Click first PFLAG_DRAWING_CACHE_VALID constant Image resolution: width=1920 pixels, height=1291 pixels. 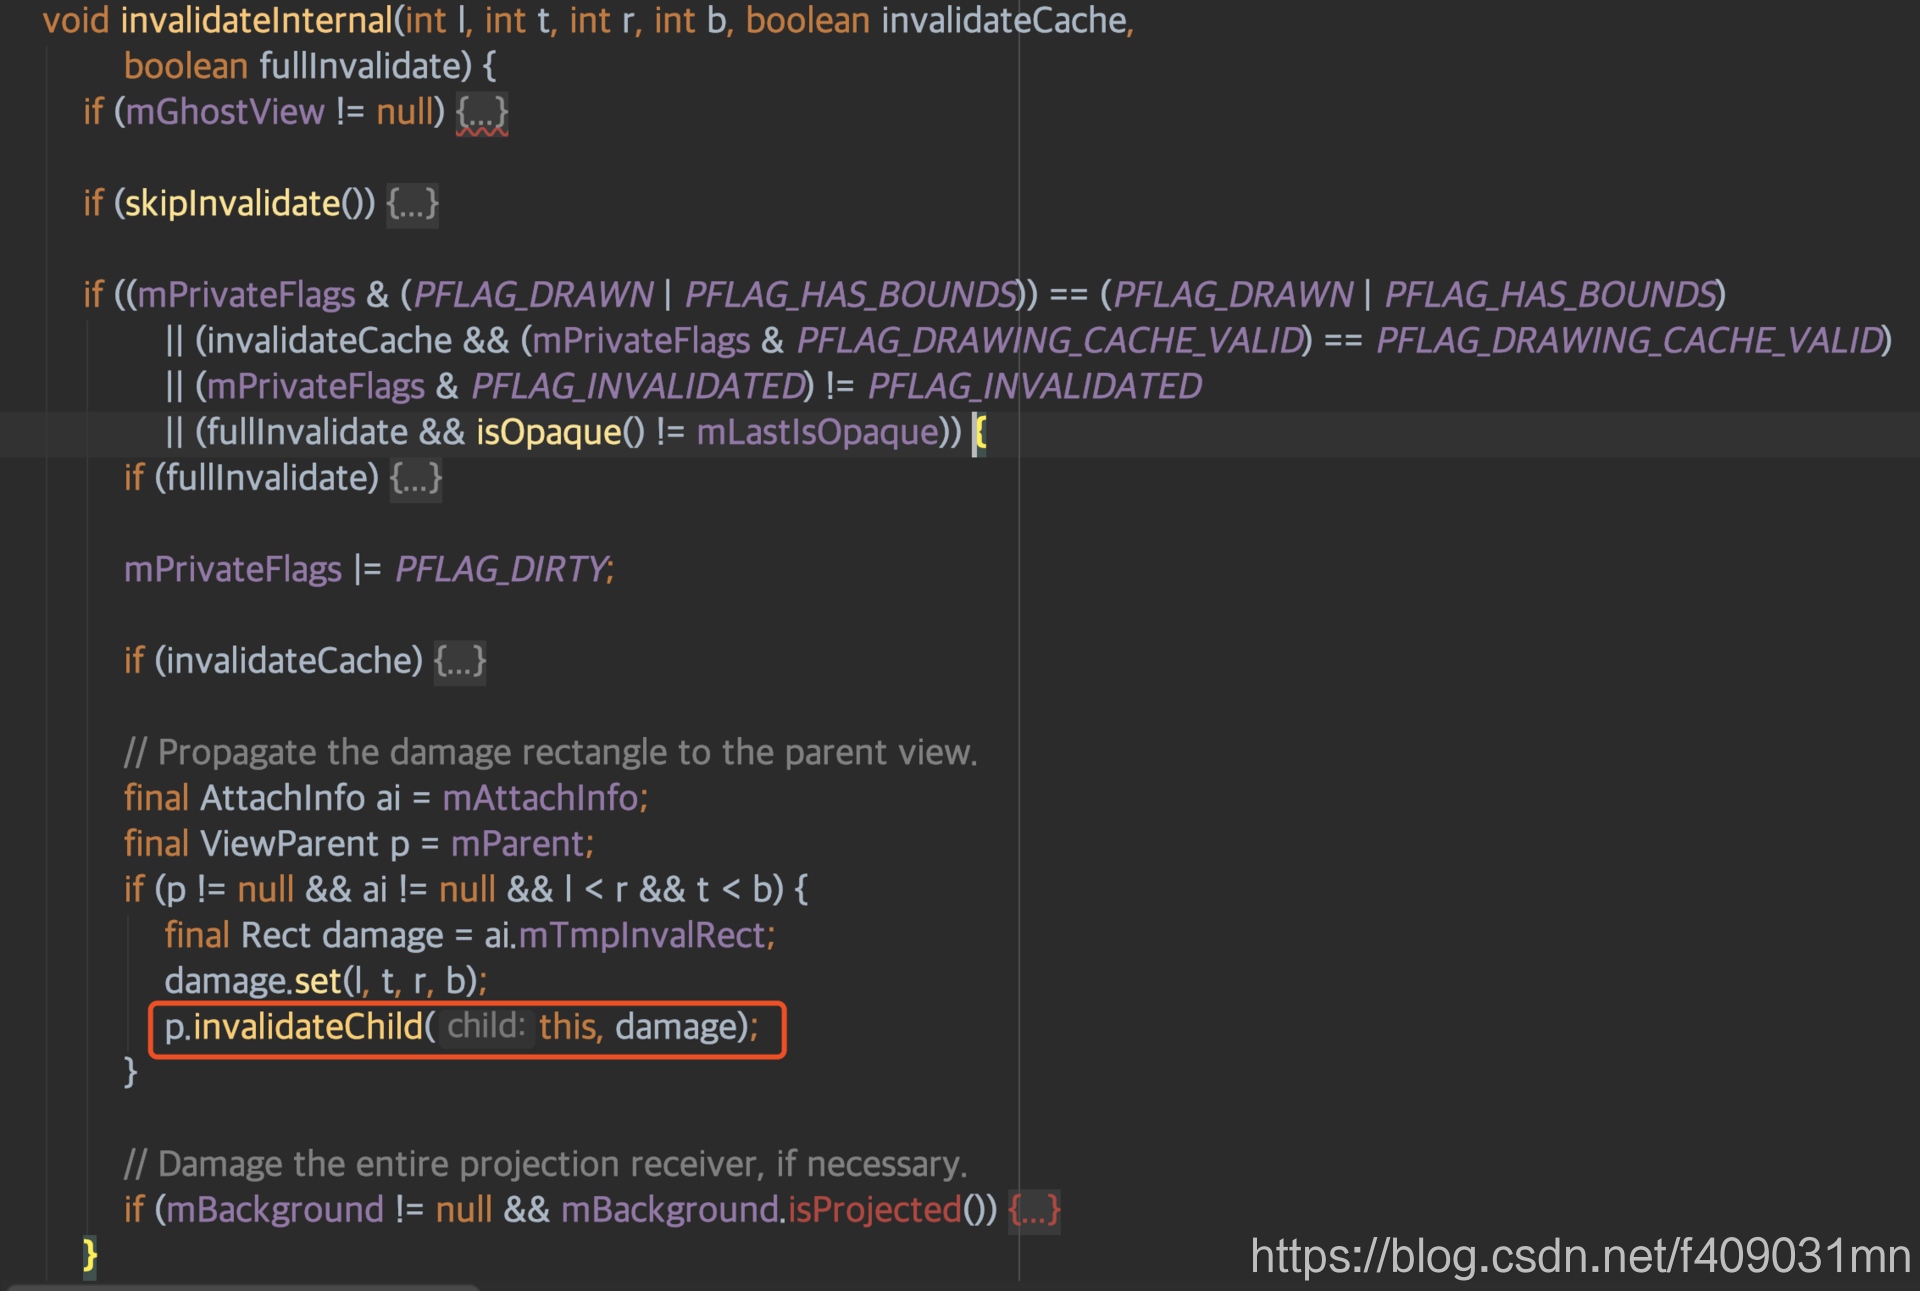(1050, 341)
